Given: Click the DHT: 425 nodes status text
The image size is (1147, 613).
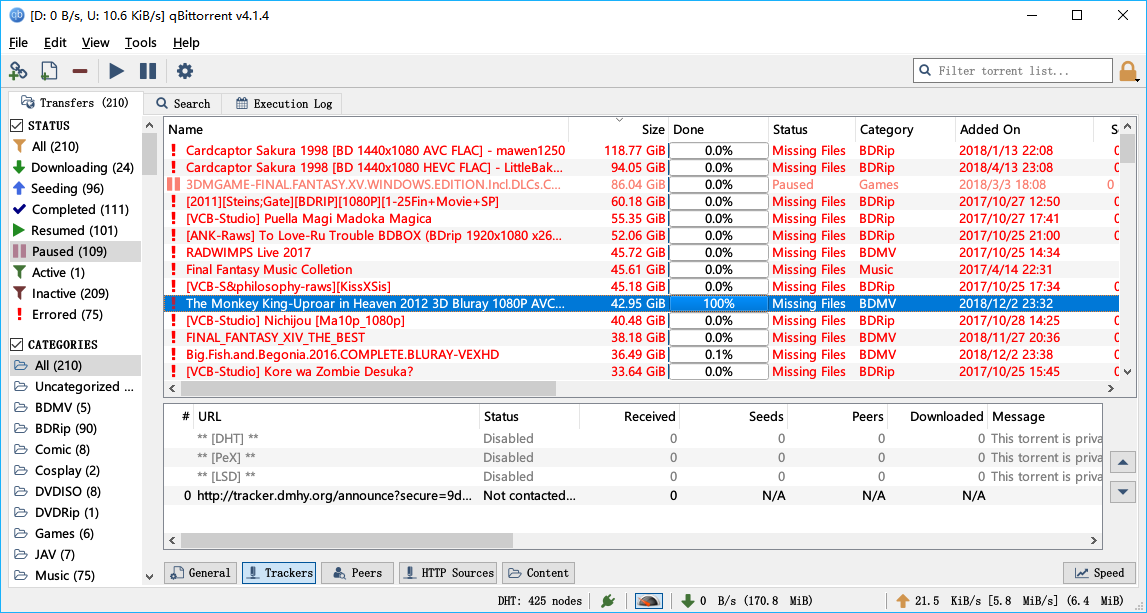Looking at the screenshot, I should pos(540,601).
